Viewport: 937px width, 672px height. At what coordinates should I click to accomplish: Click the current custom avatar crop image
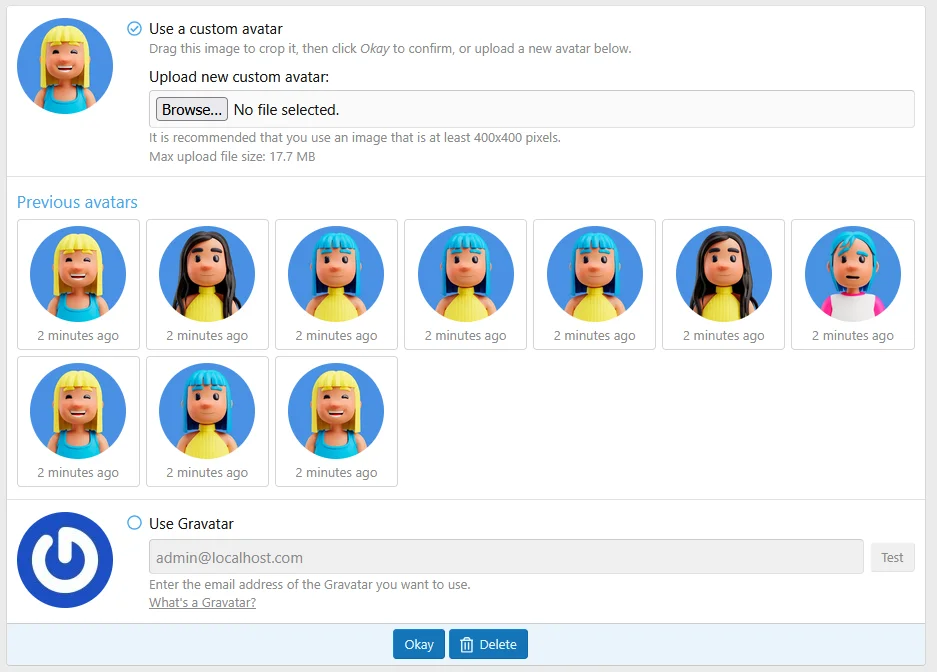coord(65,66)
